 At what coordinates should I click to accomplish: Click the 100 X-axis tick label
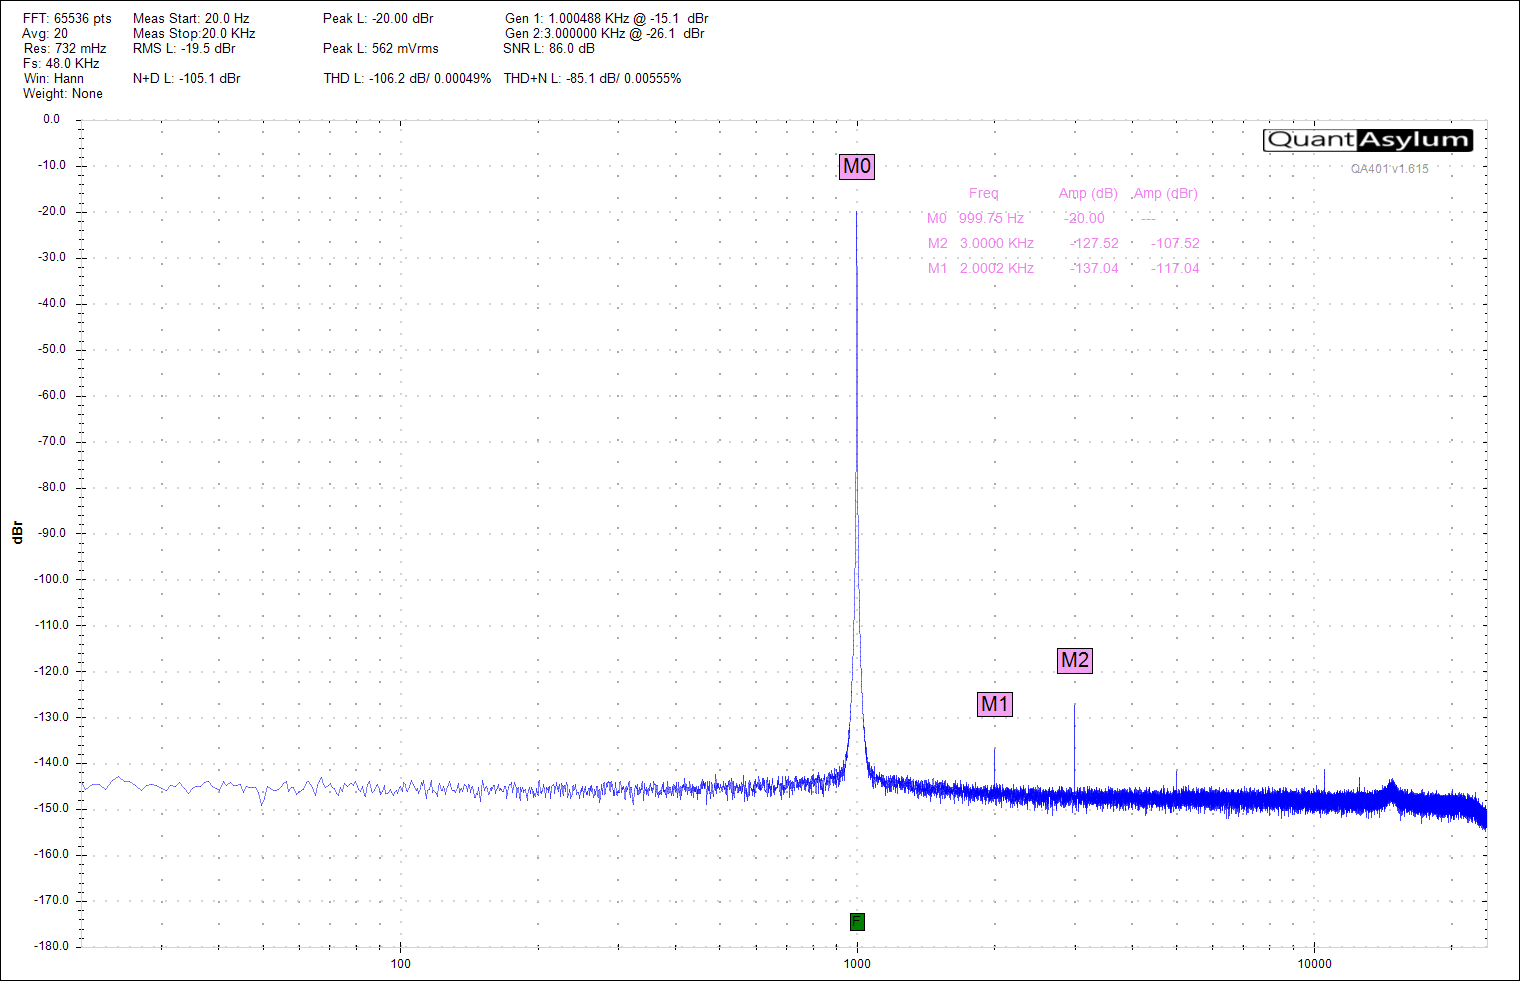tap(400, 964)
